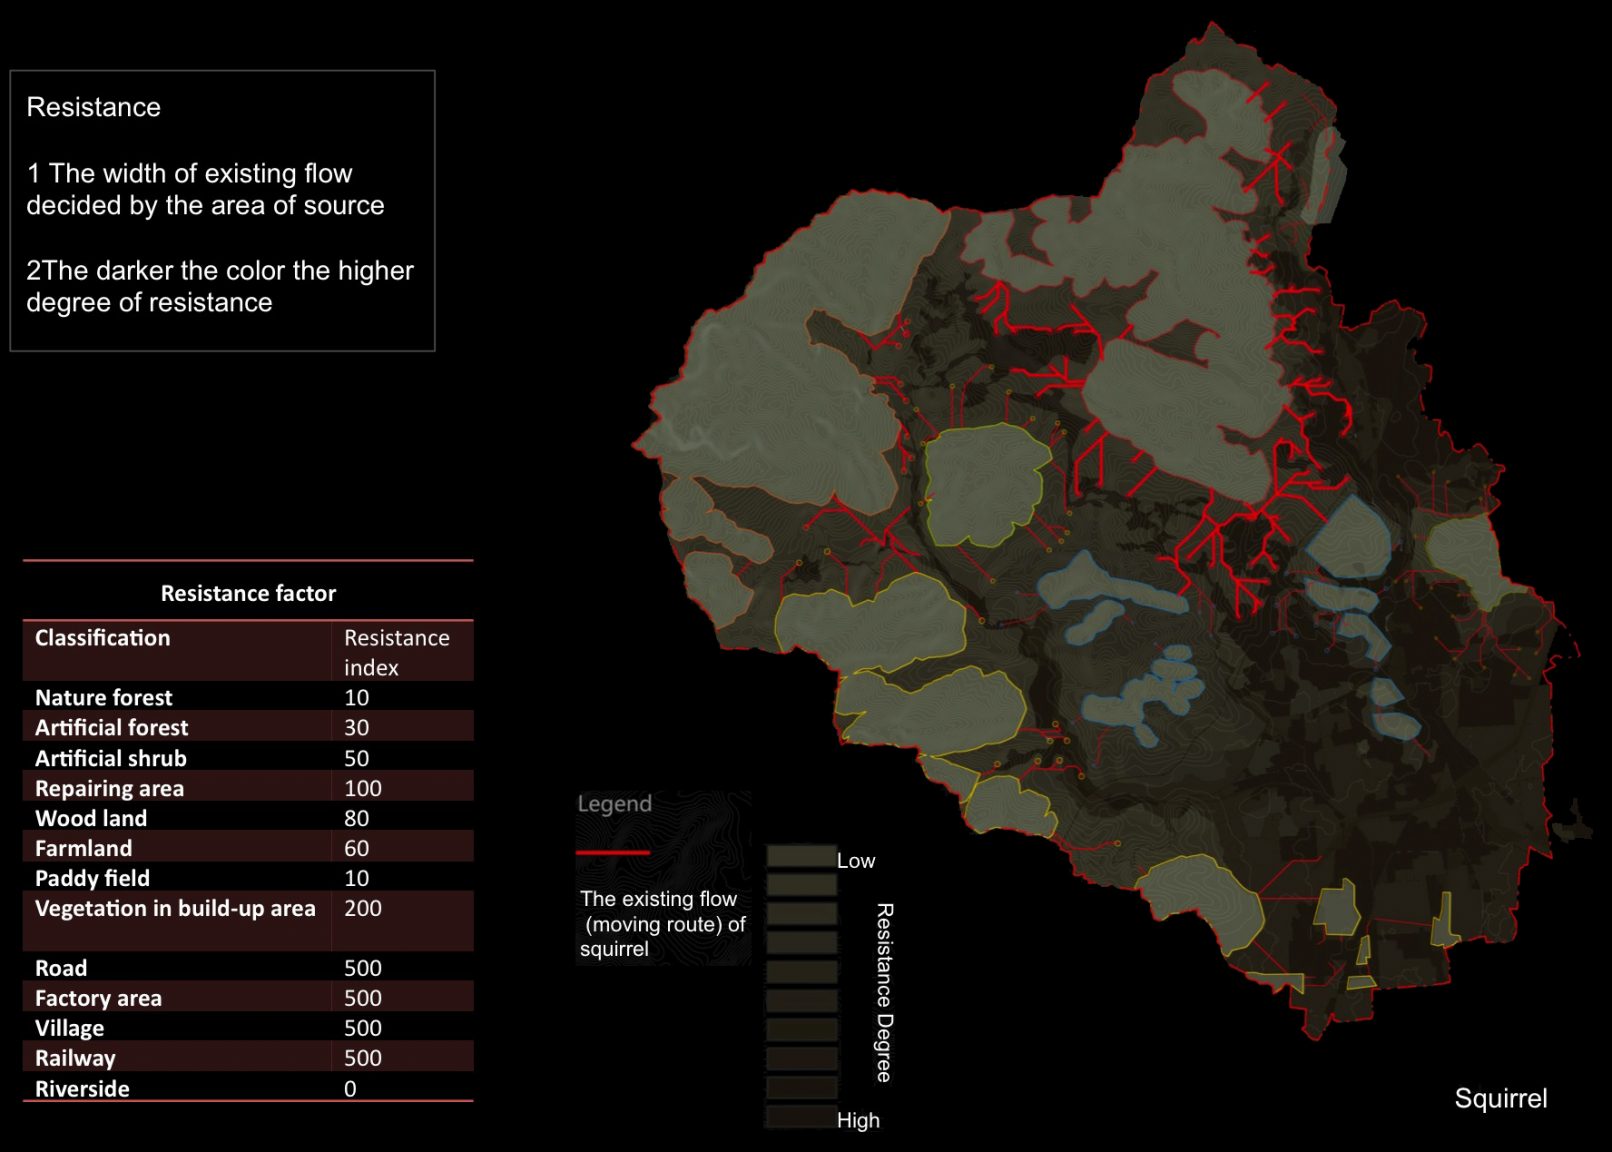This screenshot has width=1612, height=1152.
Task: Click the Resistance index column header
Action: click(396, 651)
